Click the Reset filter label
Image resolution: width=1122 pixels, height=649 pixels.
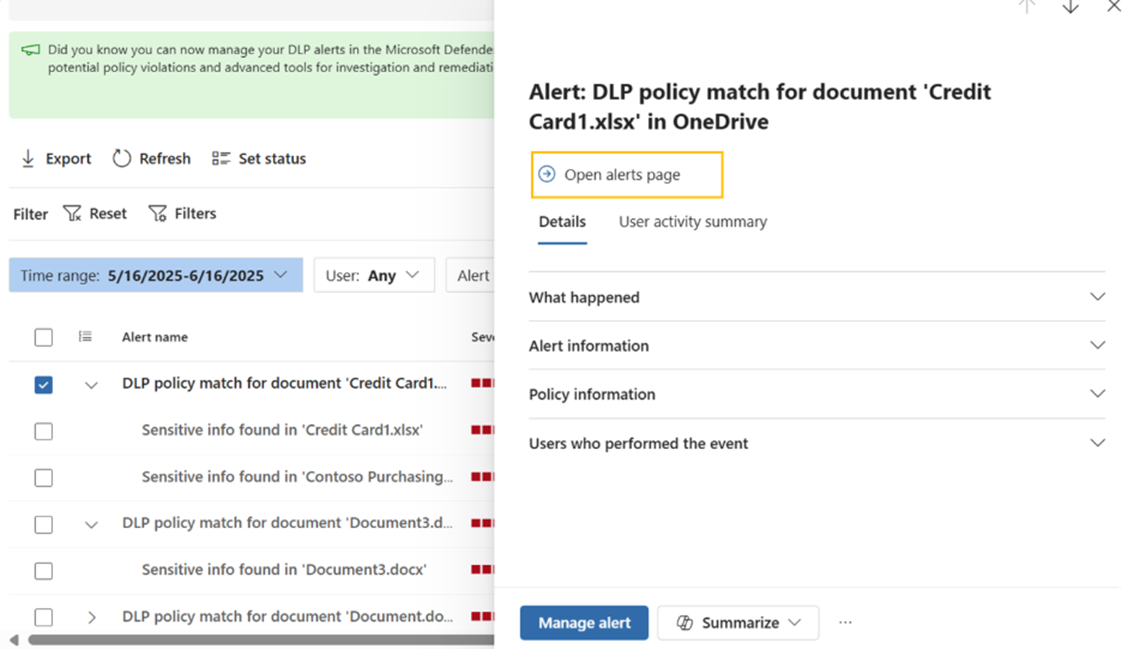point(108,213)
